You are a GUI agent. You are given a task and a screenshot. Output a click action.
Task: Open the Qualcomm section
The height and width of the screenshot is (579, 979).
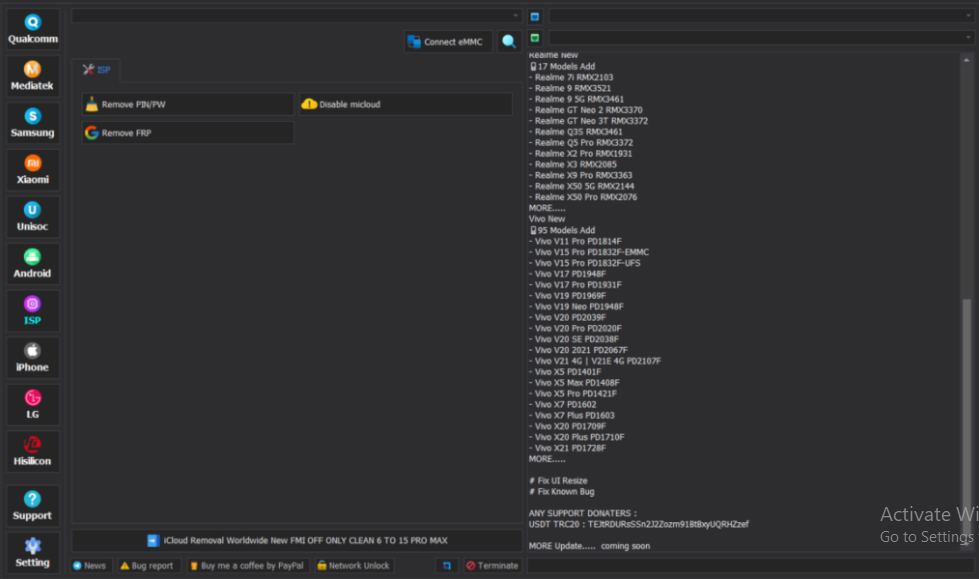32,29
